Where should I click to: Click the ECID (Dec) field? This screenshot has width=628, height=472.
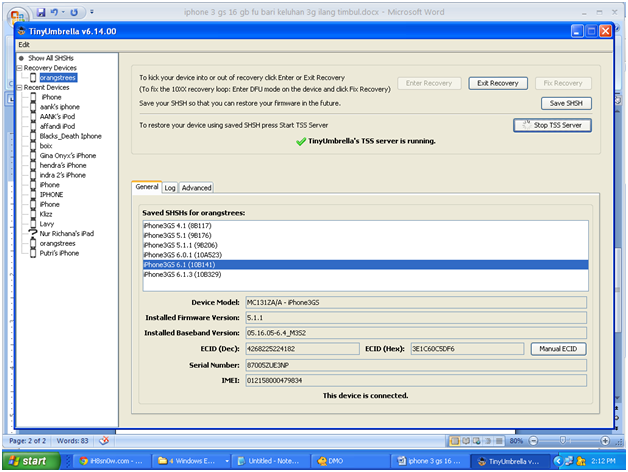[x=302, y=349]
